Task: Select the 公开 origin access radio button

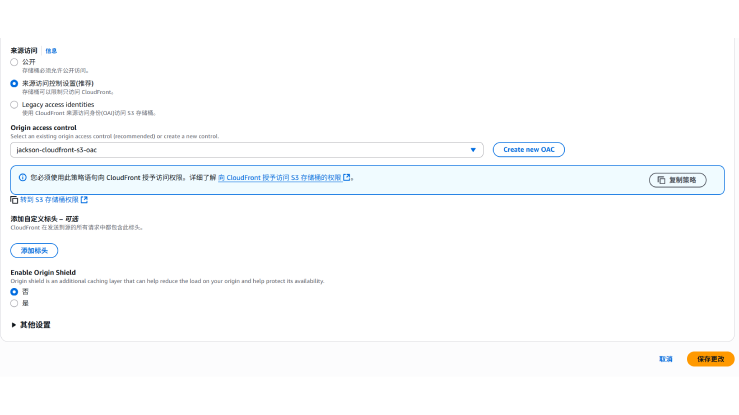Action: point(14,62)
